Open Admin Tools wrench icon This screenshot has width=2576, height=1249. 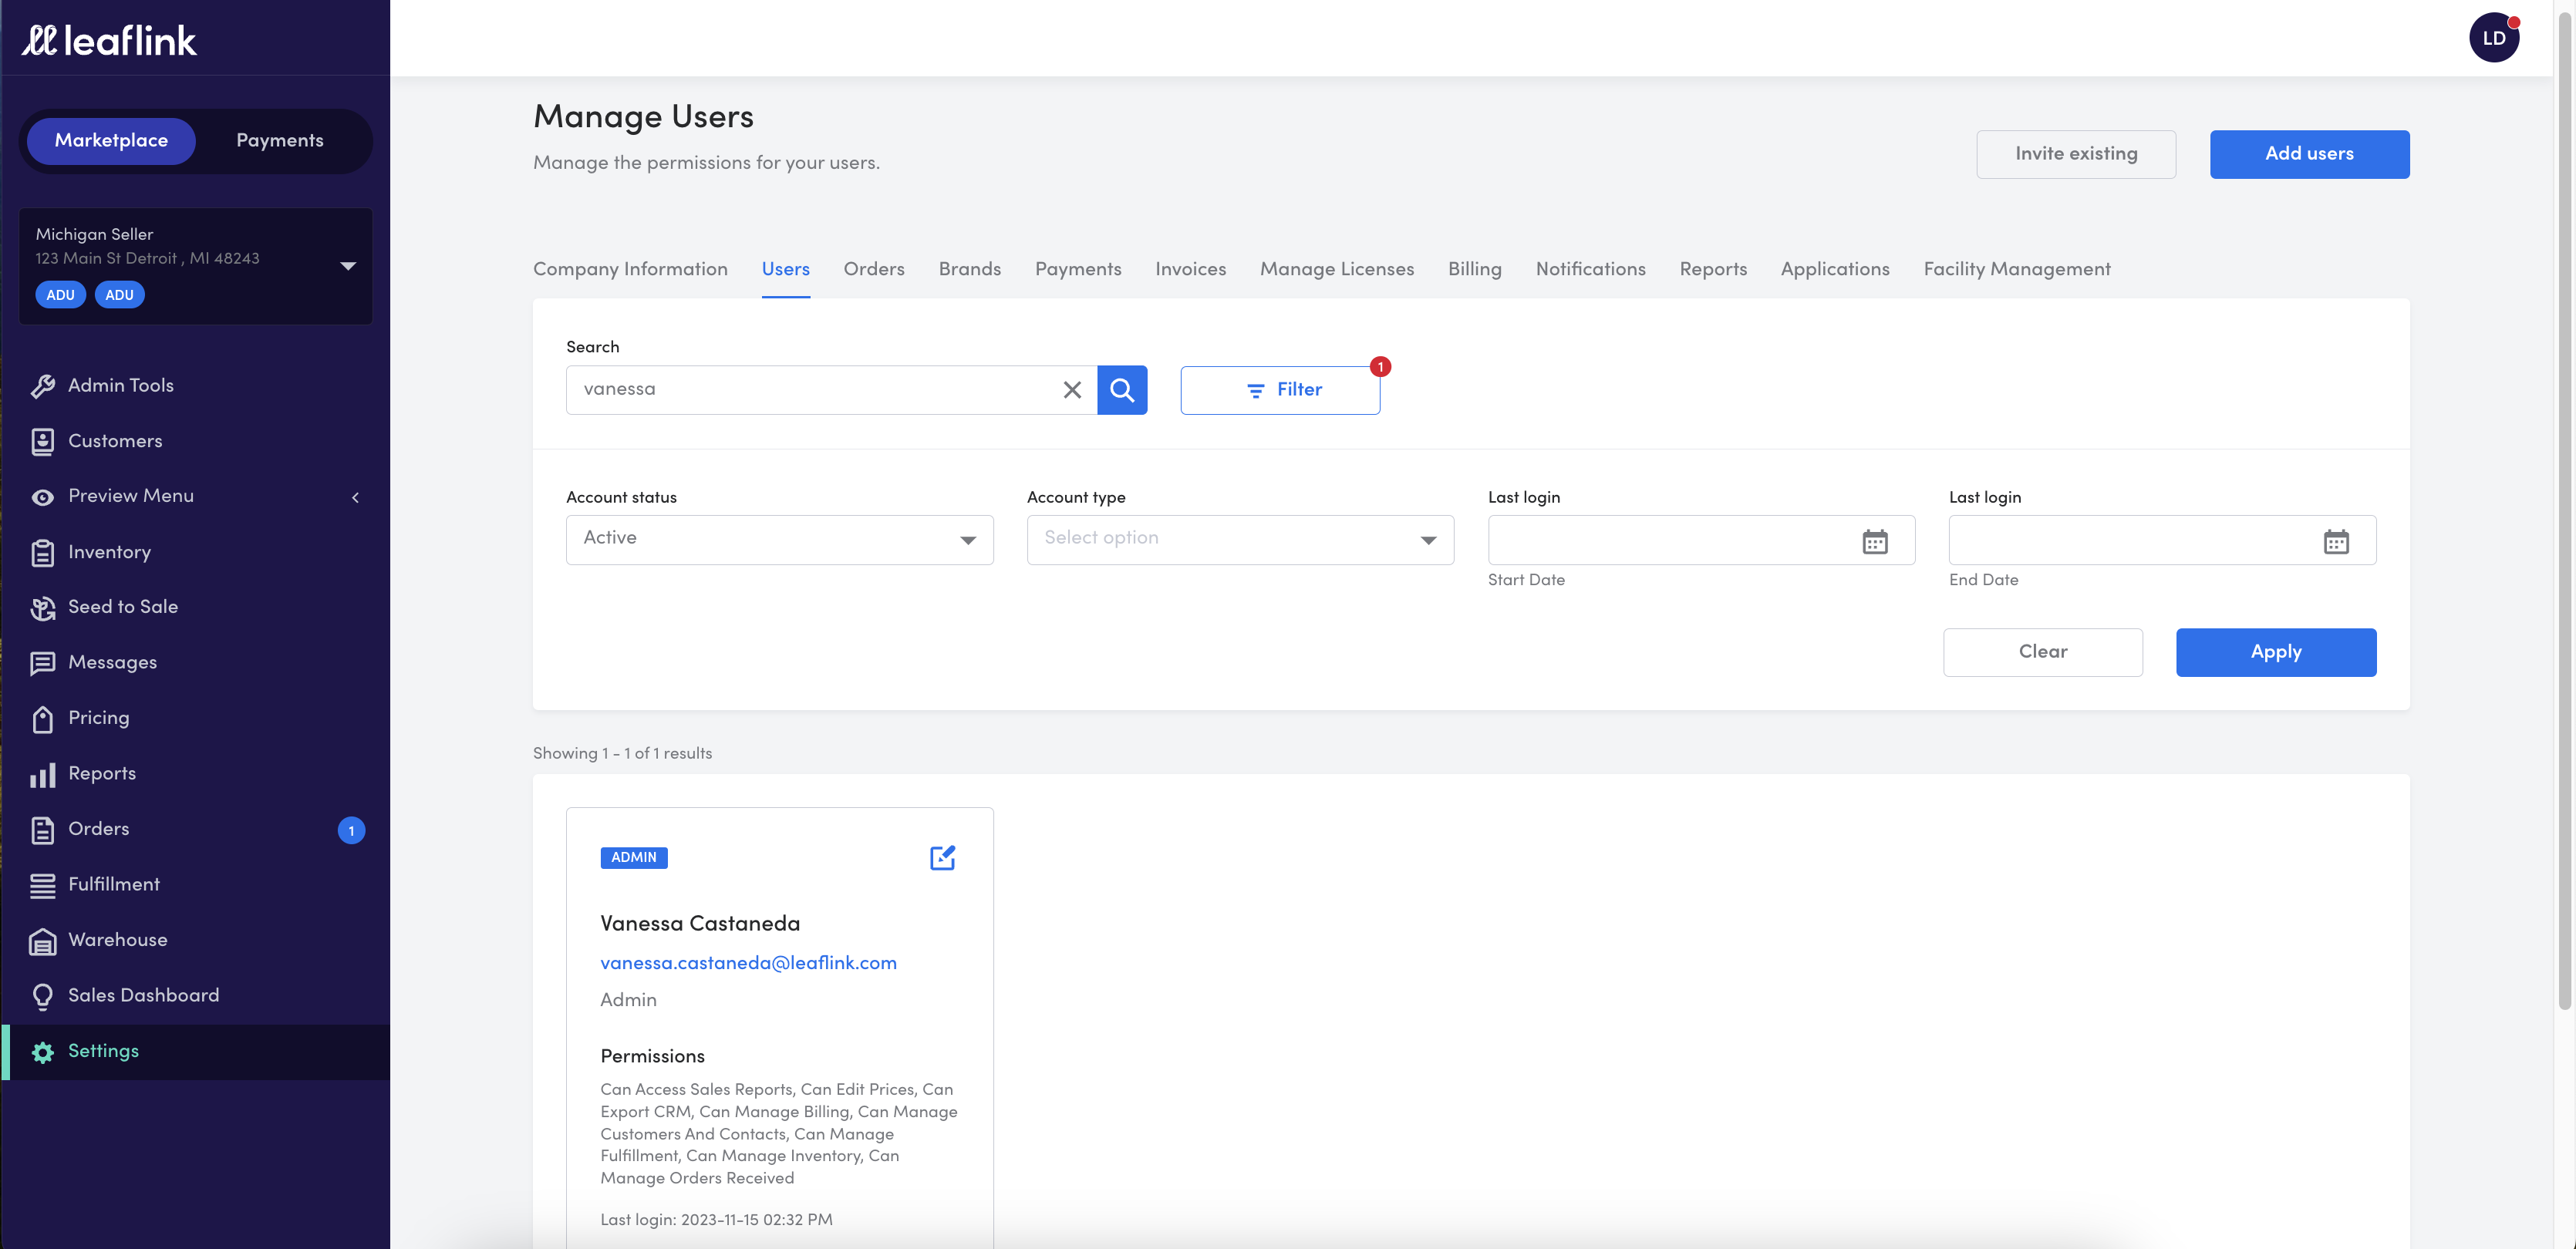pos(42,386)
